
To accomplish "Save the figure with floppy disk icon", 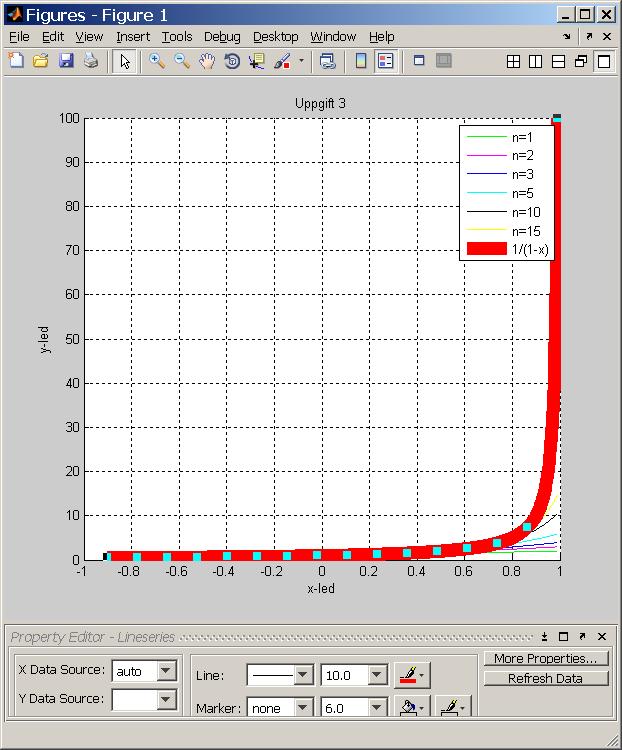I will [x=66, y=61].
